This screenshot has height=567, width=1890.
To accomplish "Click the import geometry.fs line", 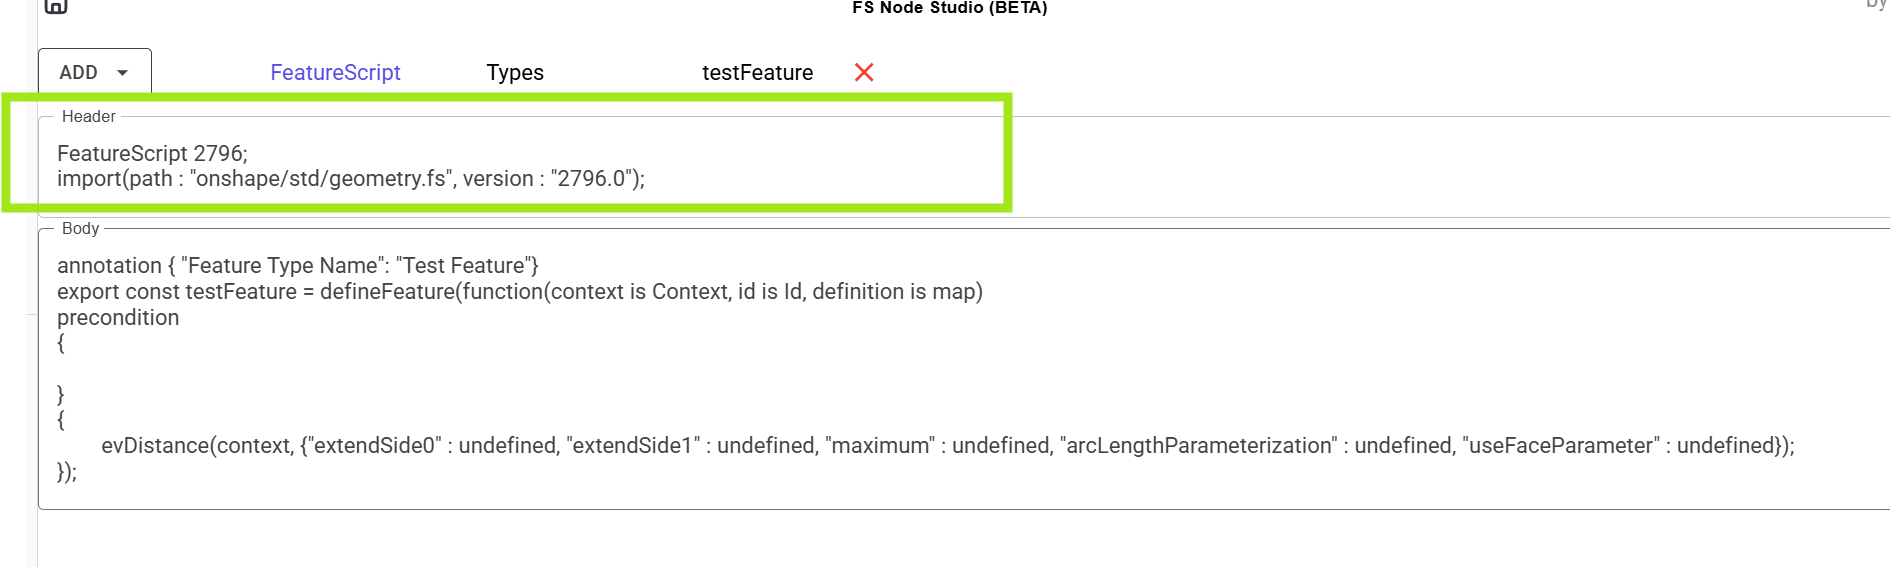I will tap(351, 178).
